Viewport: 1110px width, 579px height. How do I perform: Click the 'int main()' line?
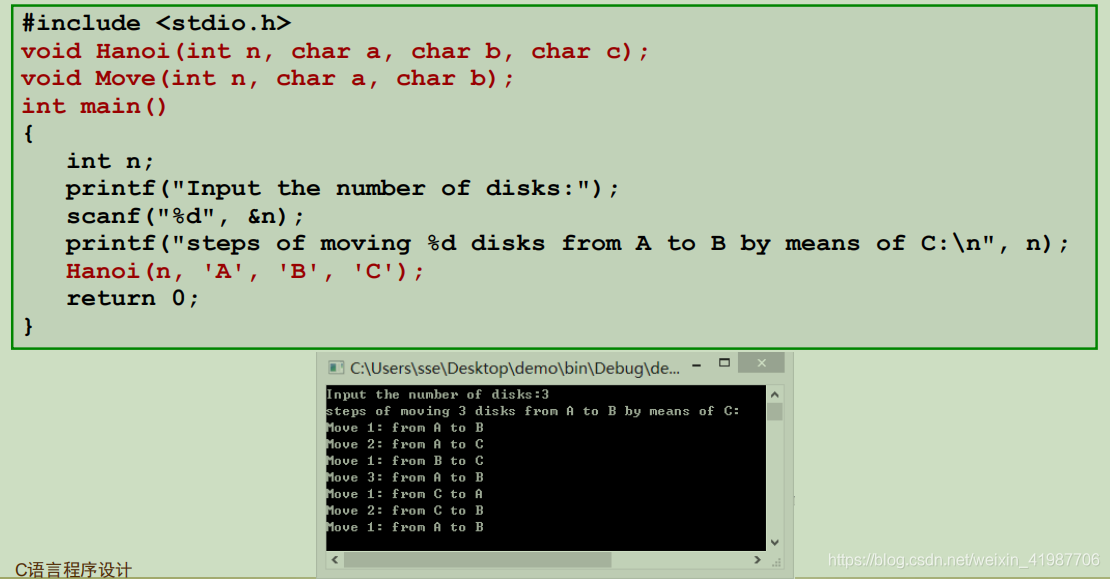coord(94,106)
